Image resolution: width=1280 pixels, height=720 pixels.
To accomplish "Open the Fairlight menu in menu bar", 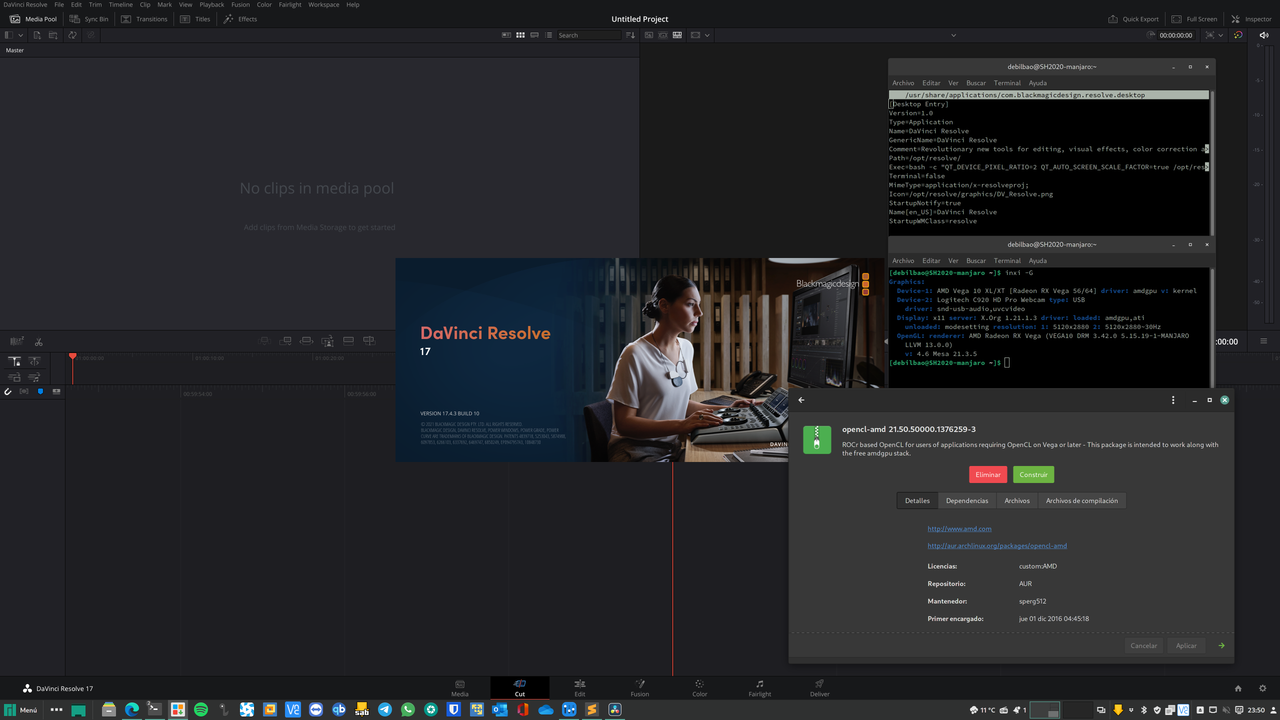I will point(290,5).
